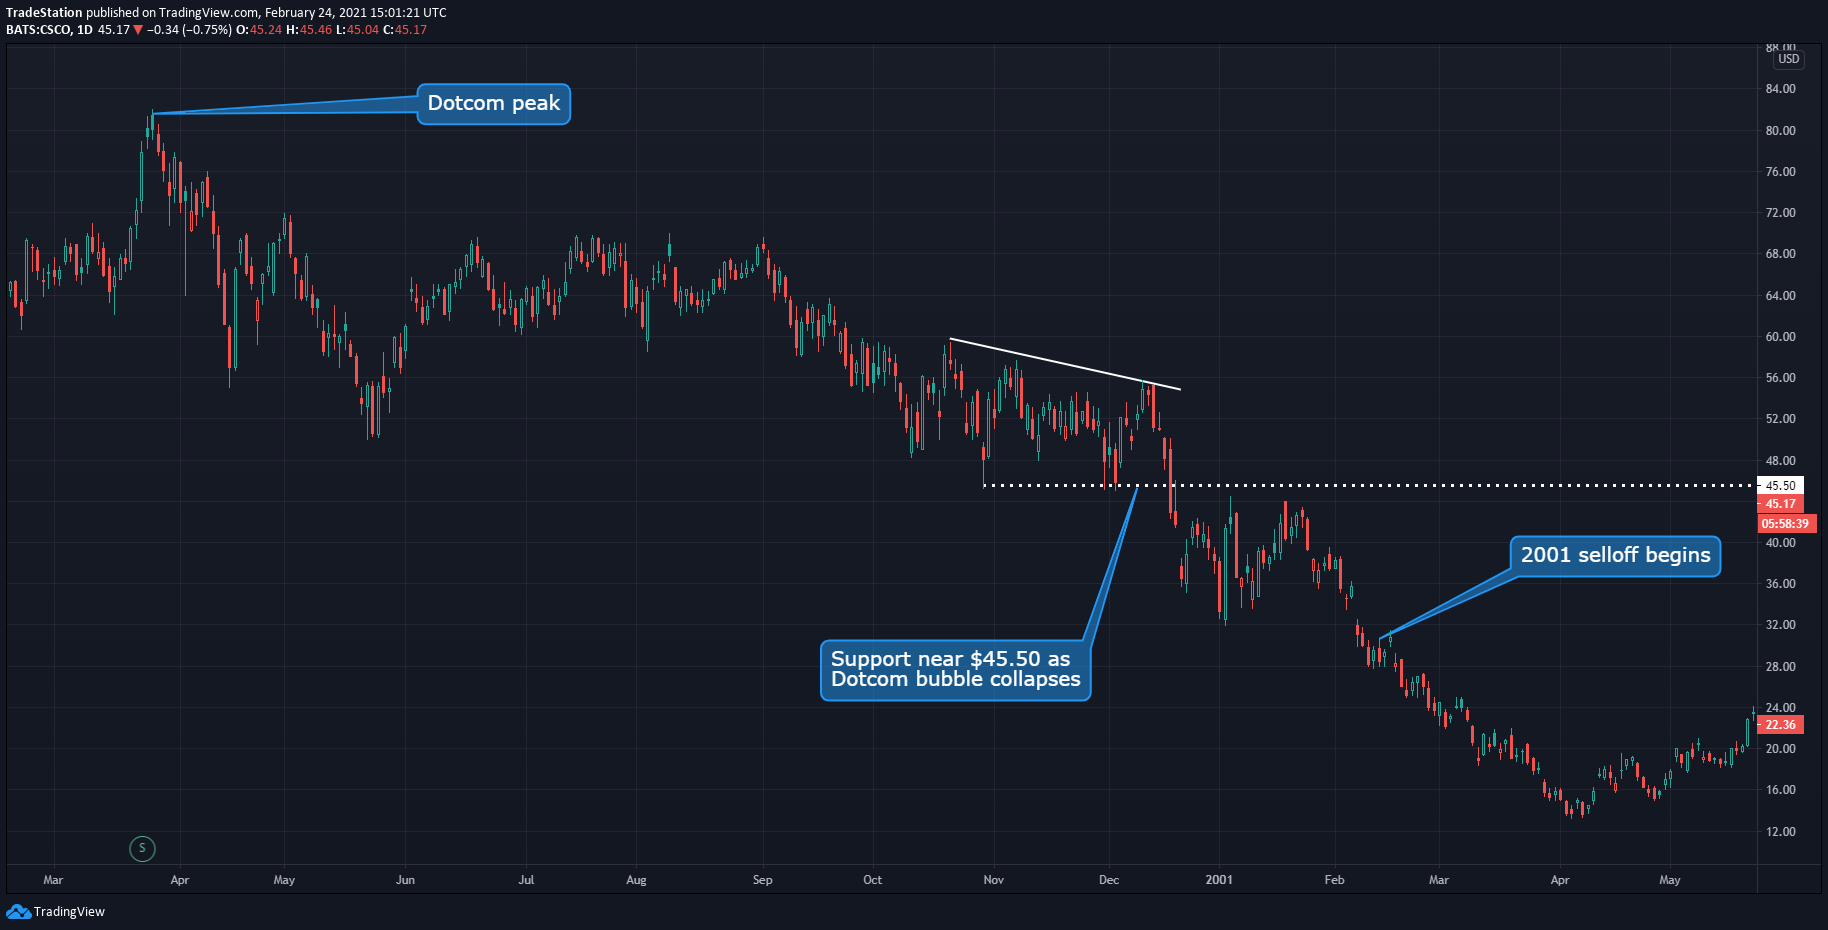
Task: Click the 45.50 dotted line price label
Action: (x=1781, y=486)
